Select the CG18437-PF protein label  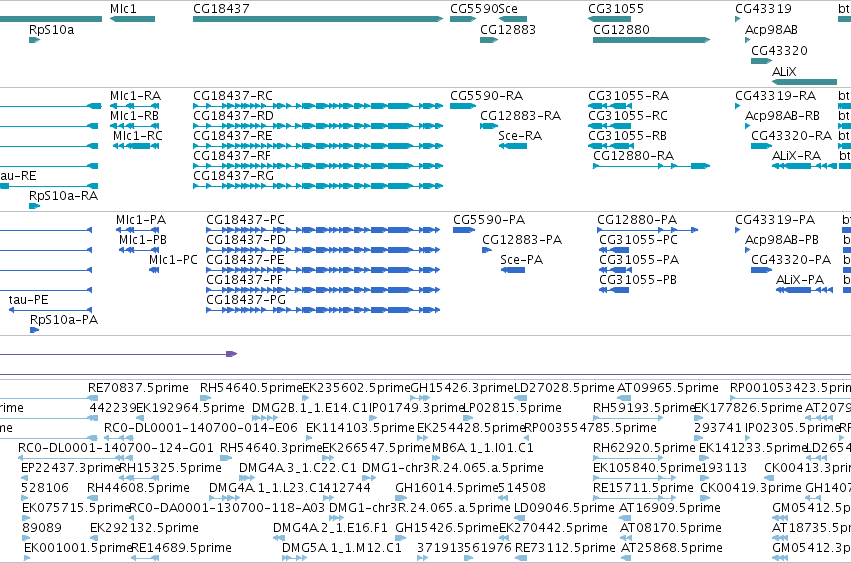tap(245, 280)
